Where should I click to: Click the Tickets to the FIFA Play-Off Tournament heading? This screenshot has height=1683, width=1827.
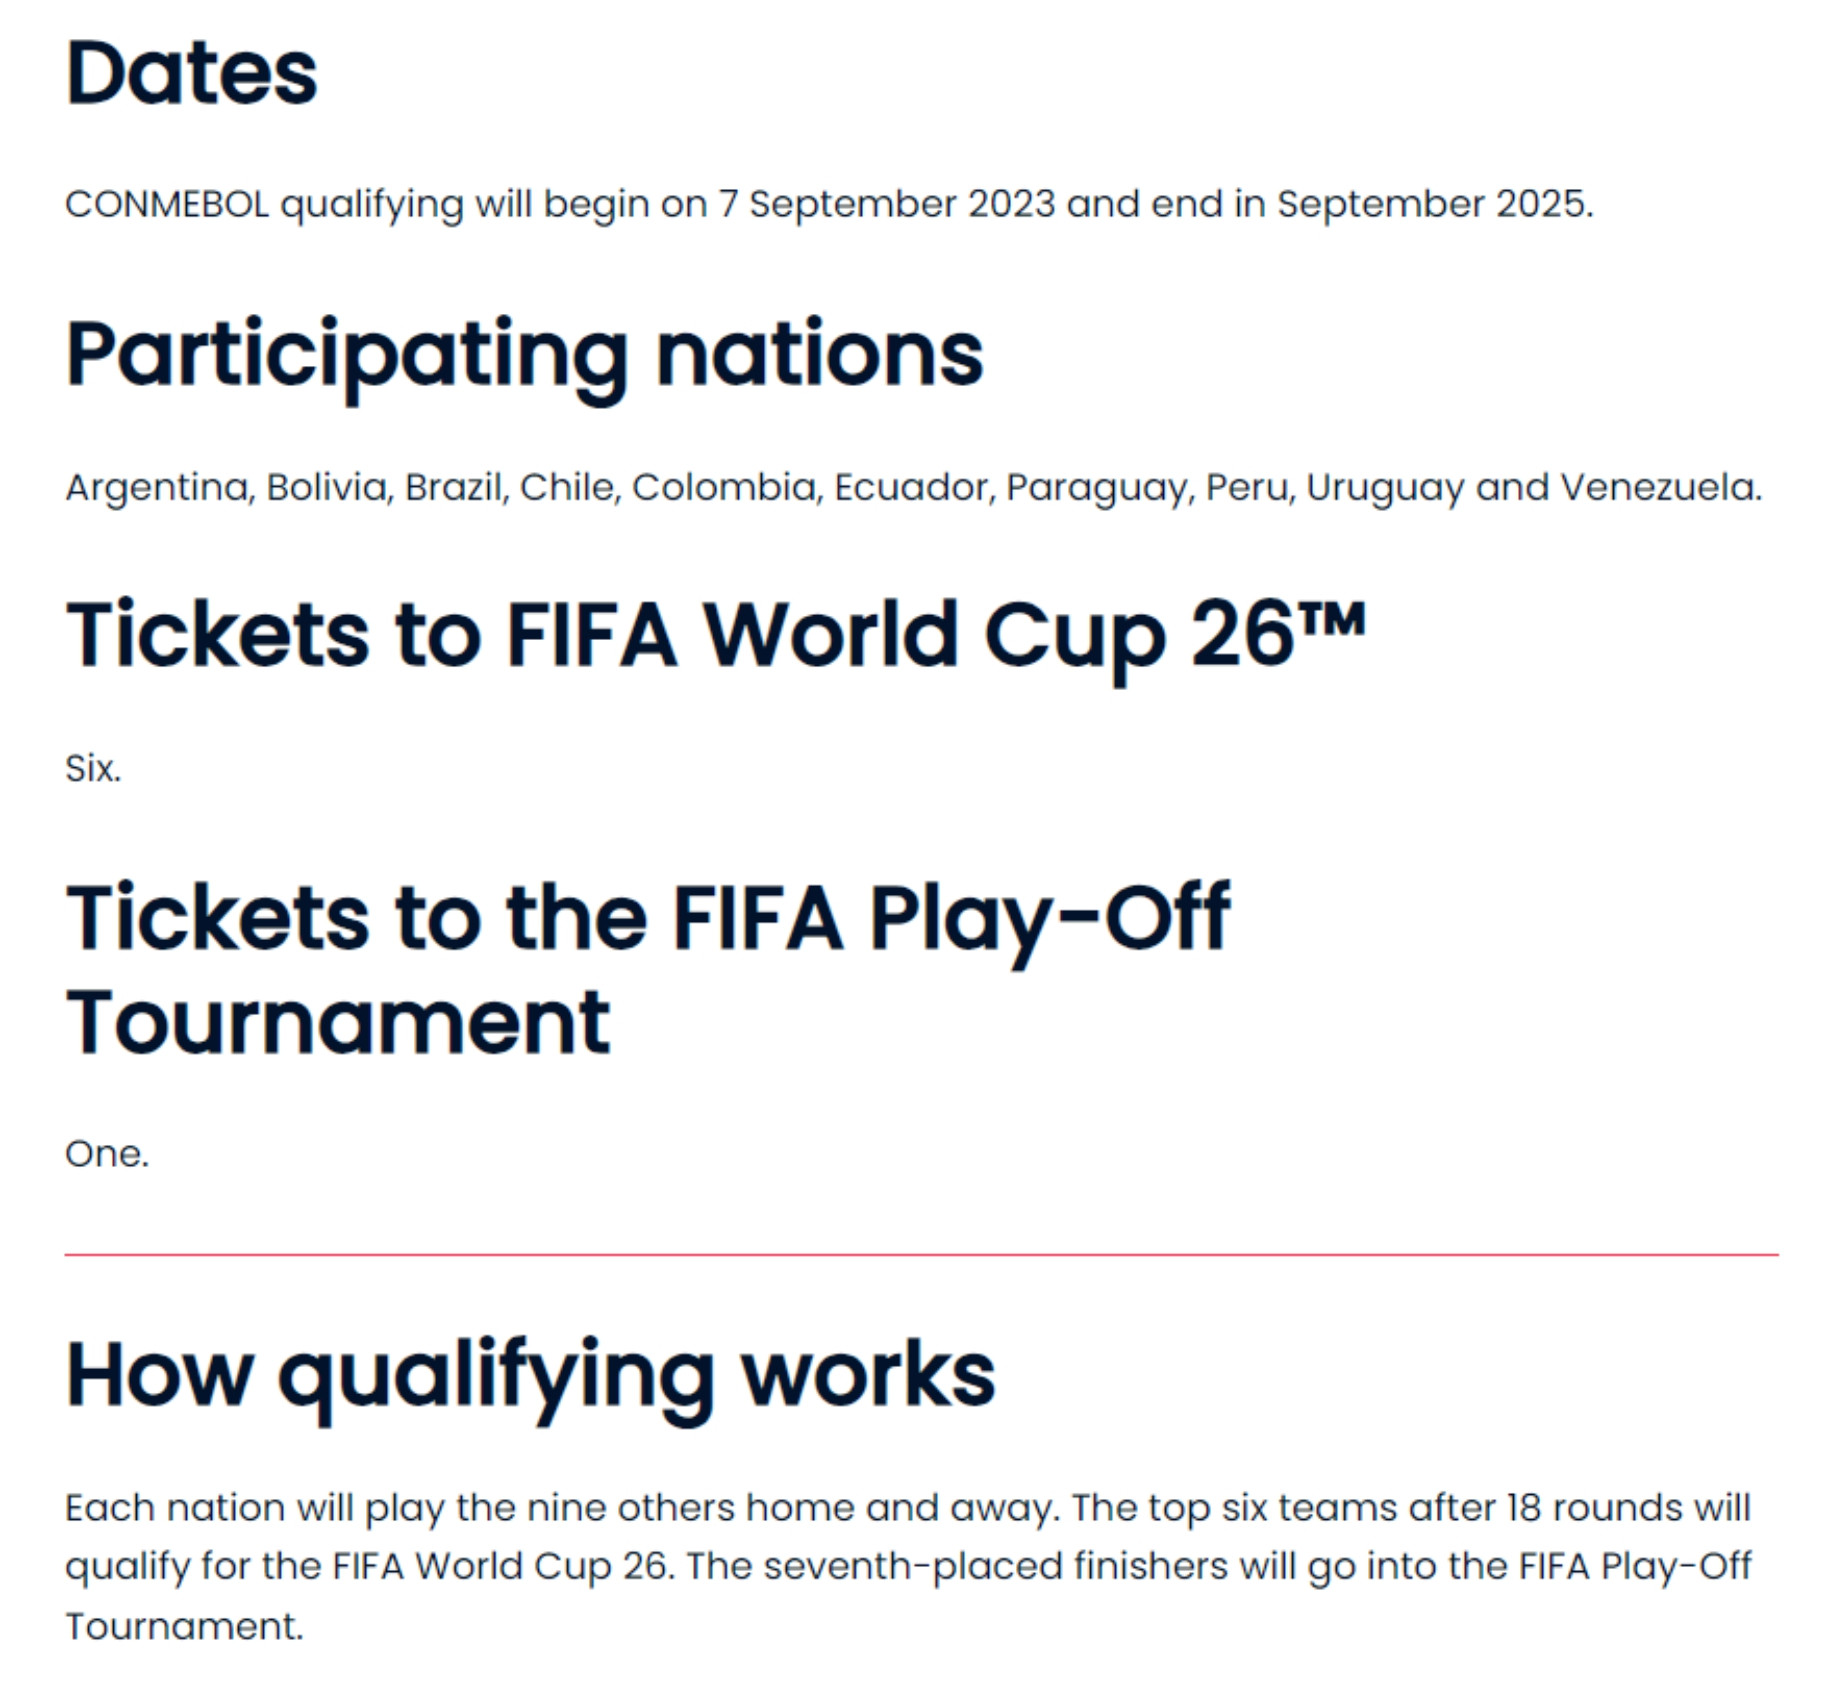pos(648,968)
